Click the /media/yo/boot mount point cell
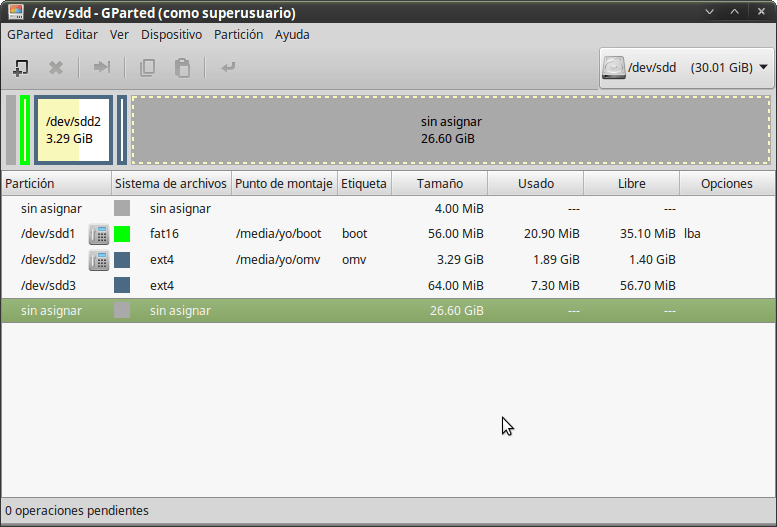Viewport: 777px width, 527px height. pyautogui.click(x=278, y=234)
